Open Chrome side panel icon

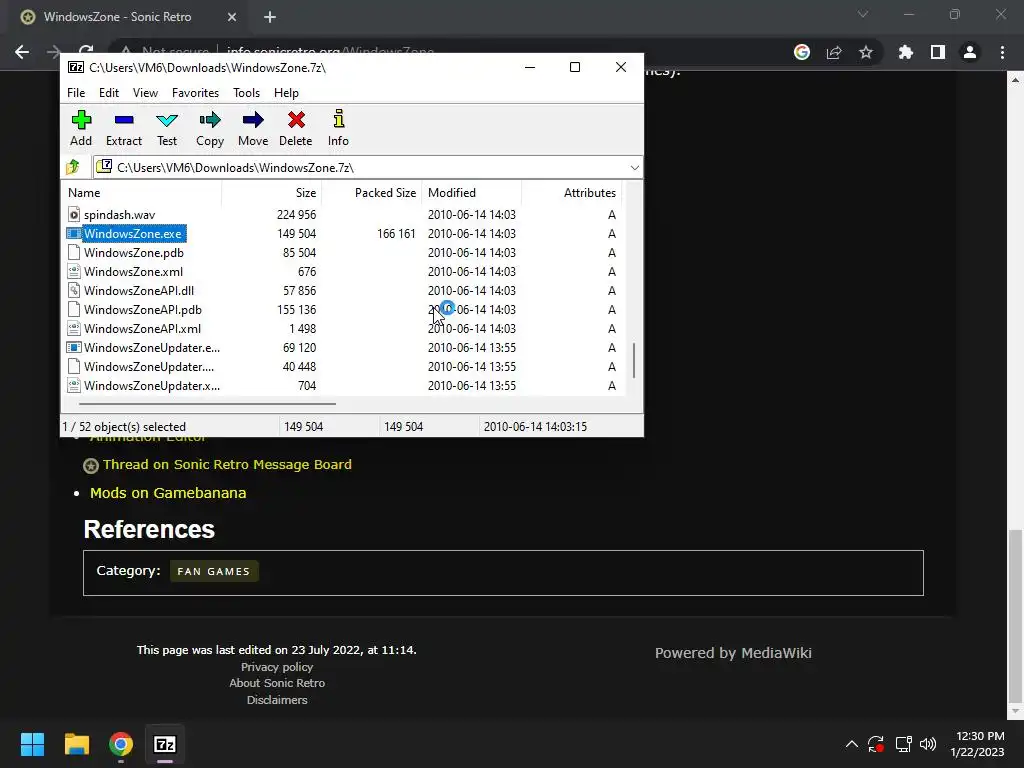[x=938, y=52]
